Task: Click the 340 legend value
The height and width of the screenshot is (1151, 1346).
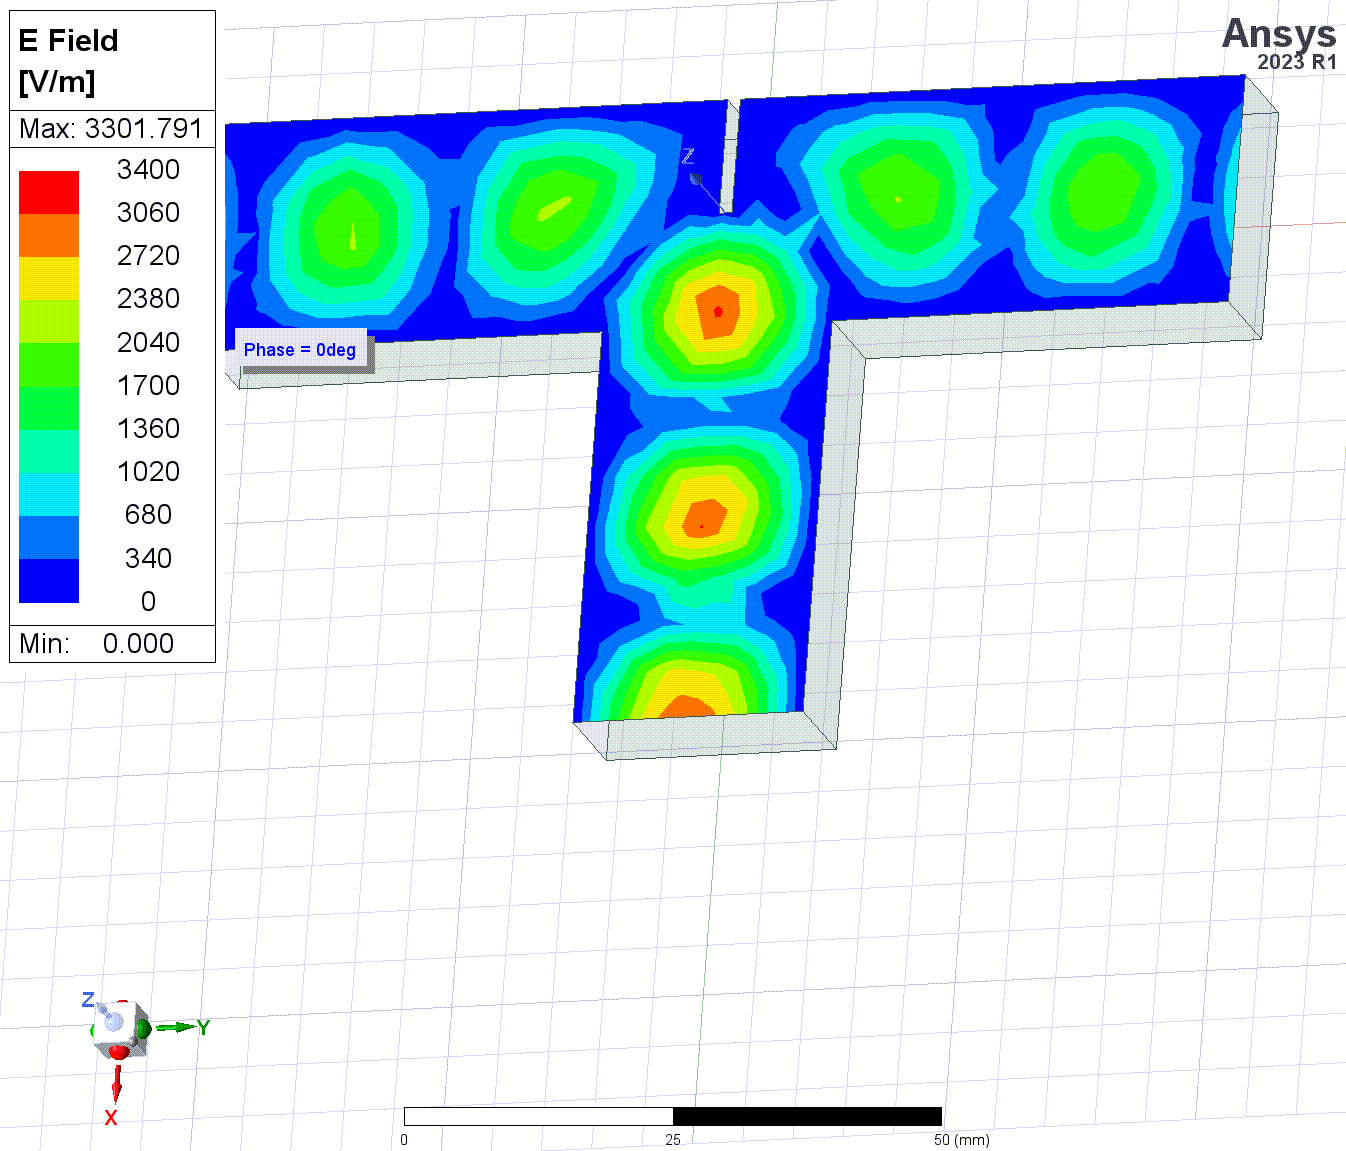Action: pos(148,558)
